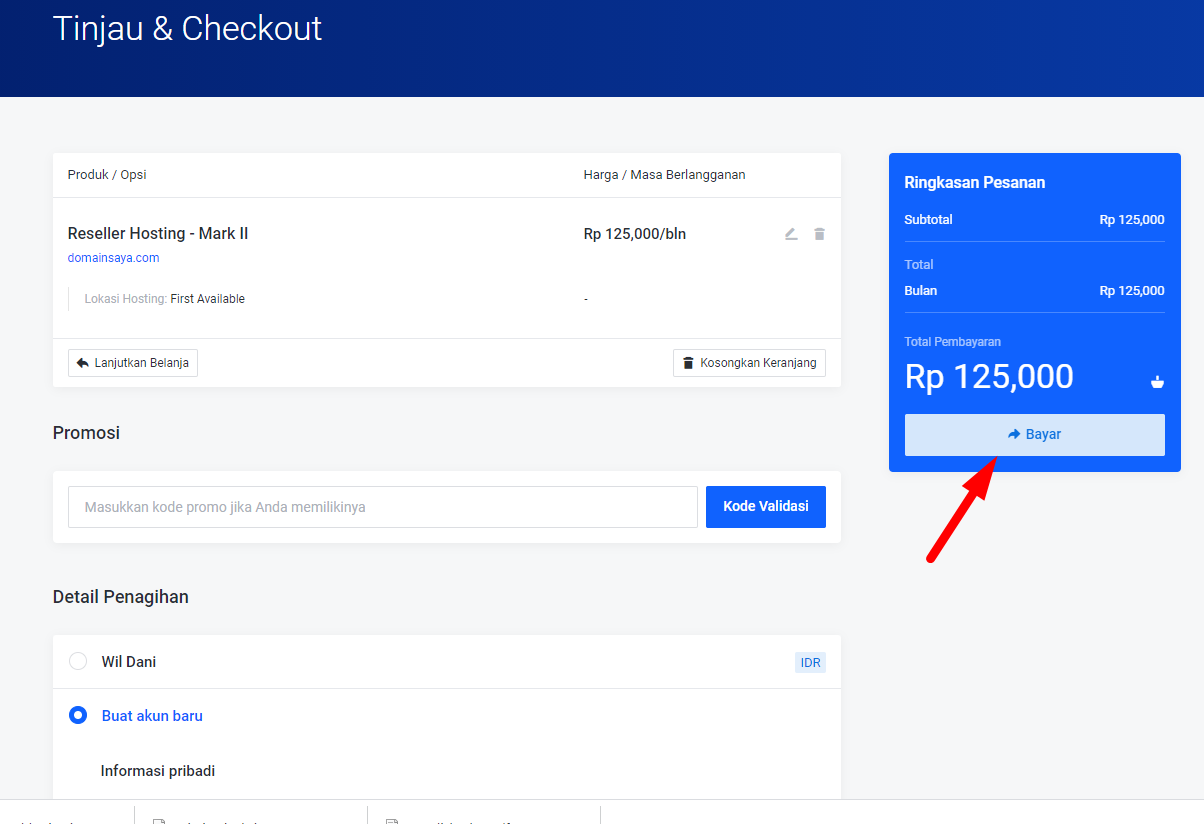Click the Rp 125,000/bln price text
Screen dimensions: 1204x824
pos(635,234)
